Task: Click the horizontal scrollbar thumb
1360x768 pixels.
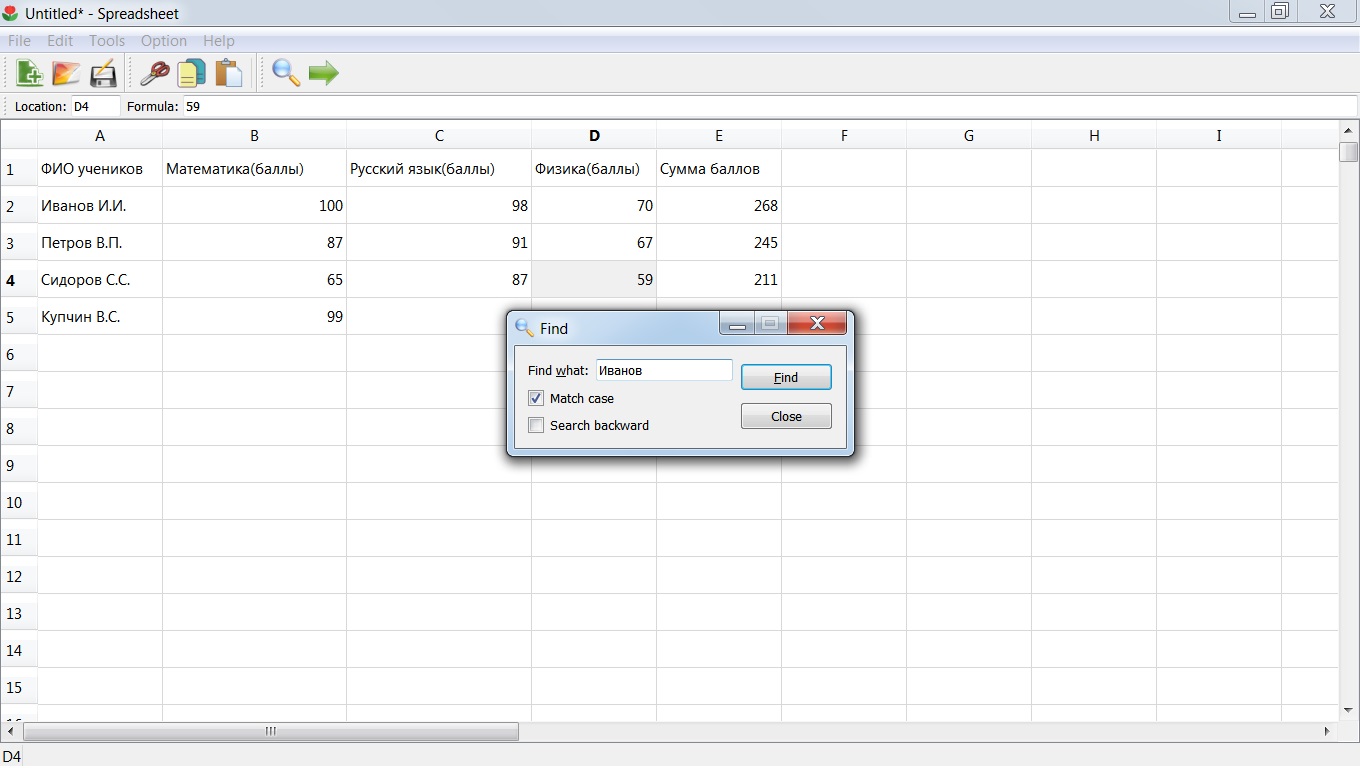Action: 271,731
